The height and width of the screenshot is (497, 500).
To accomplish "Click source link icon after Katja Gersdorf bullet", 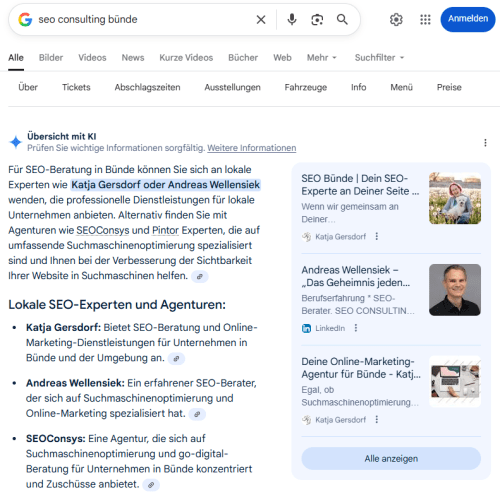I will pyautogui.click(x=176, y=359).
